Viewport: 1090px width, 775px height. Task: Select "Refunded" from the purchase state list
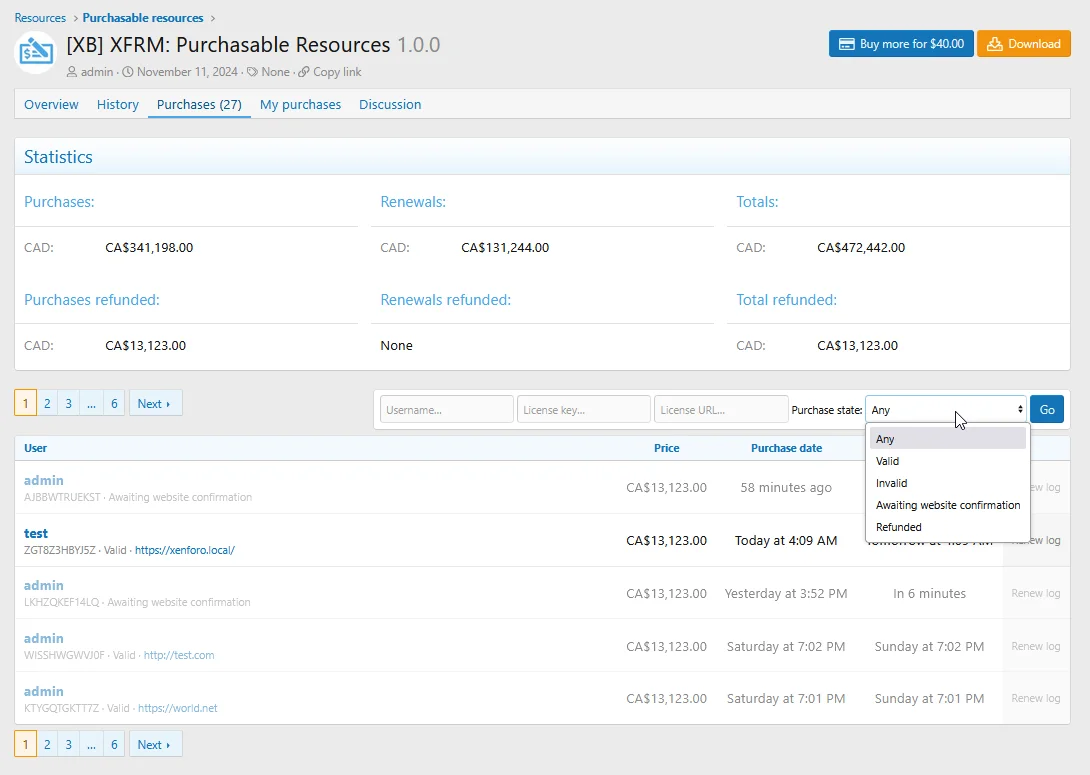pyautogui.click(x=898, y=527)
